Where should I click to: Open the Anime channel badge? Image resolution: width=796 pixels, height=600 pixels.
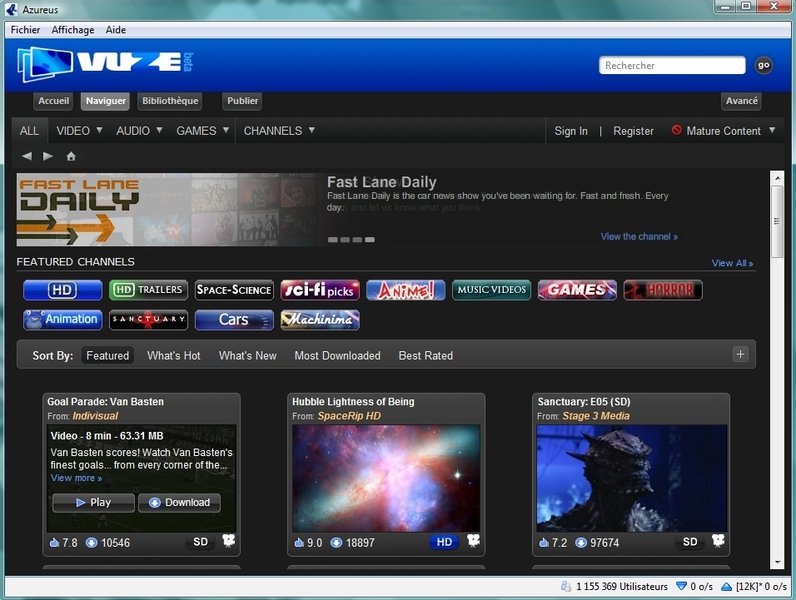pos(406,290)
